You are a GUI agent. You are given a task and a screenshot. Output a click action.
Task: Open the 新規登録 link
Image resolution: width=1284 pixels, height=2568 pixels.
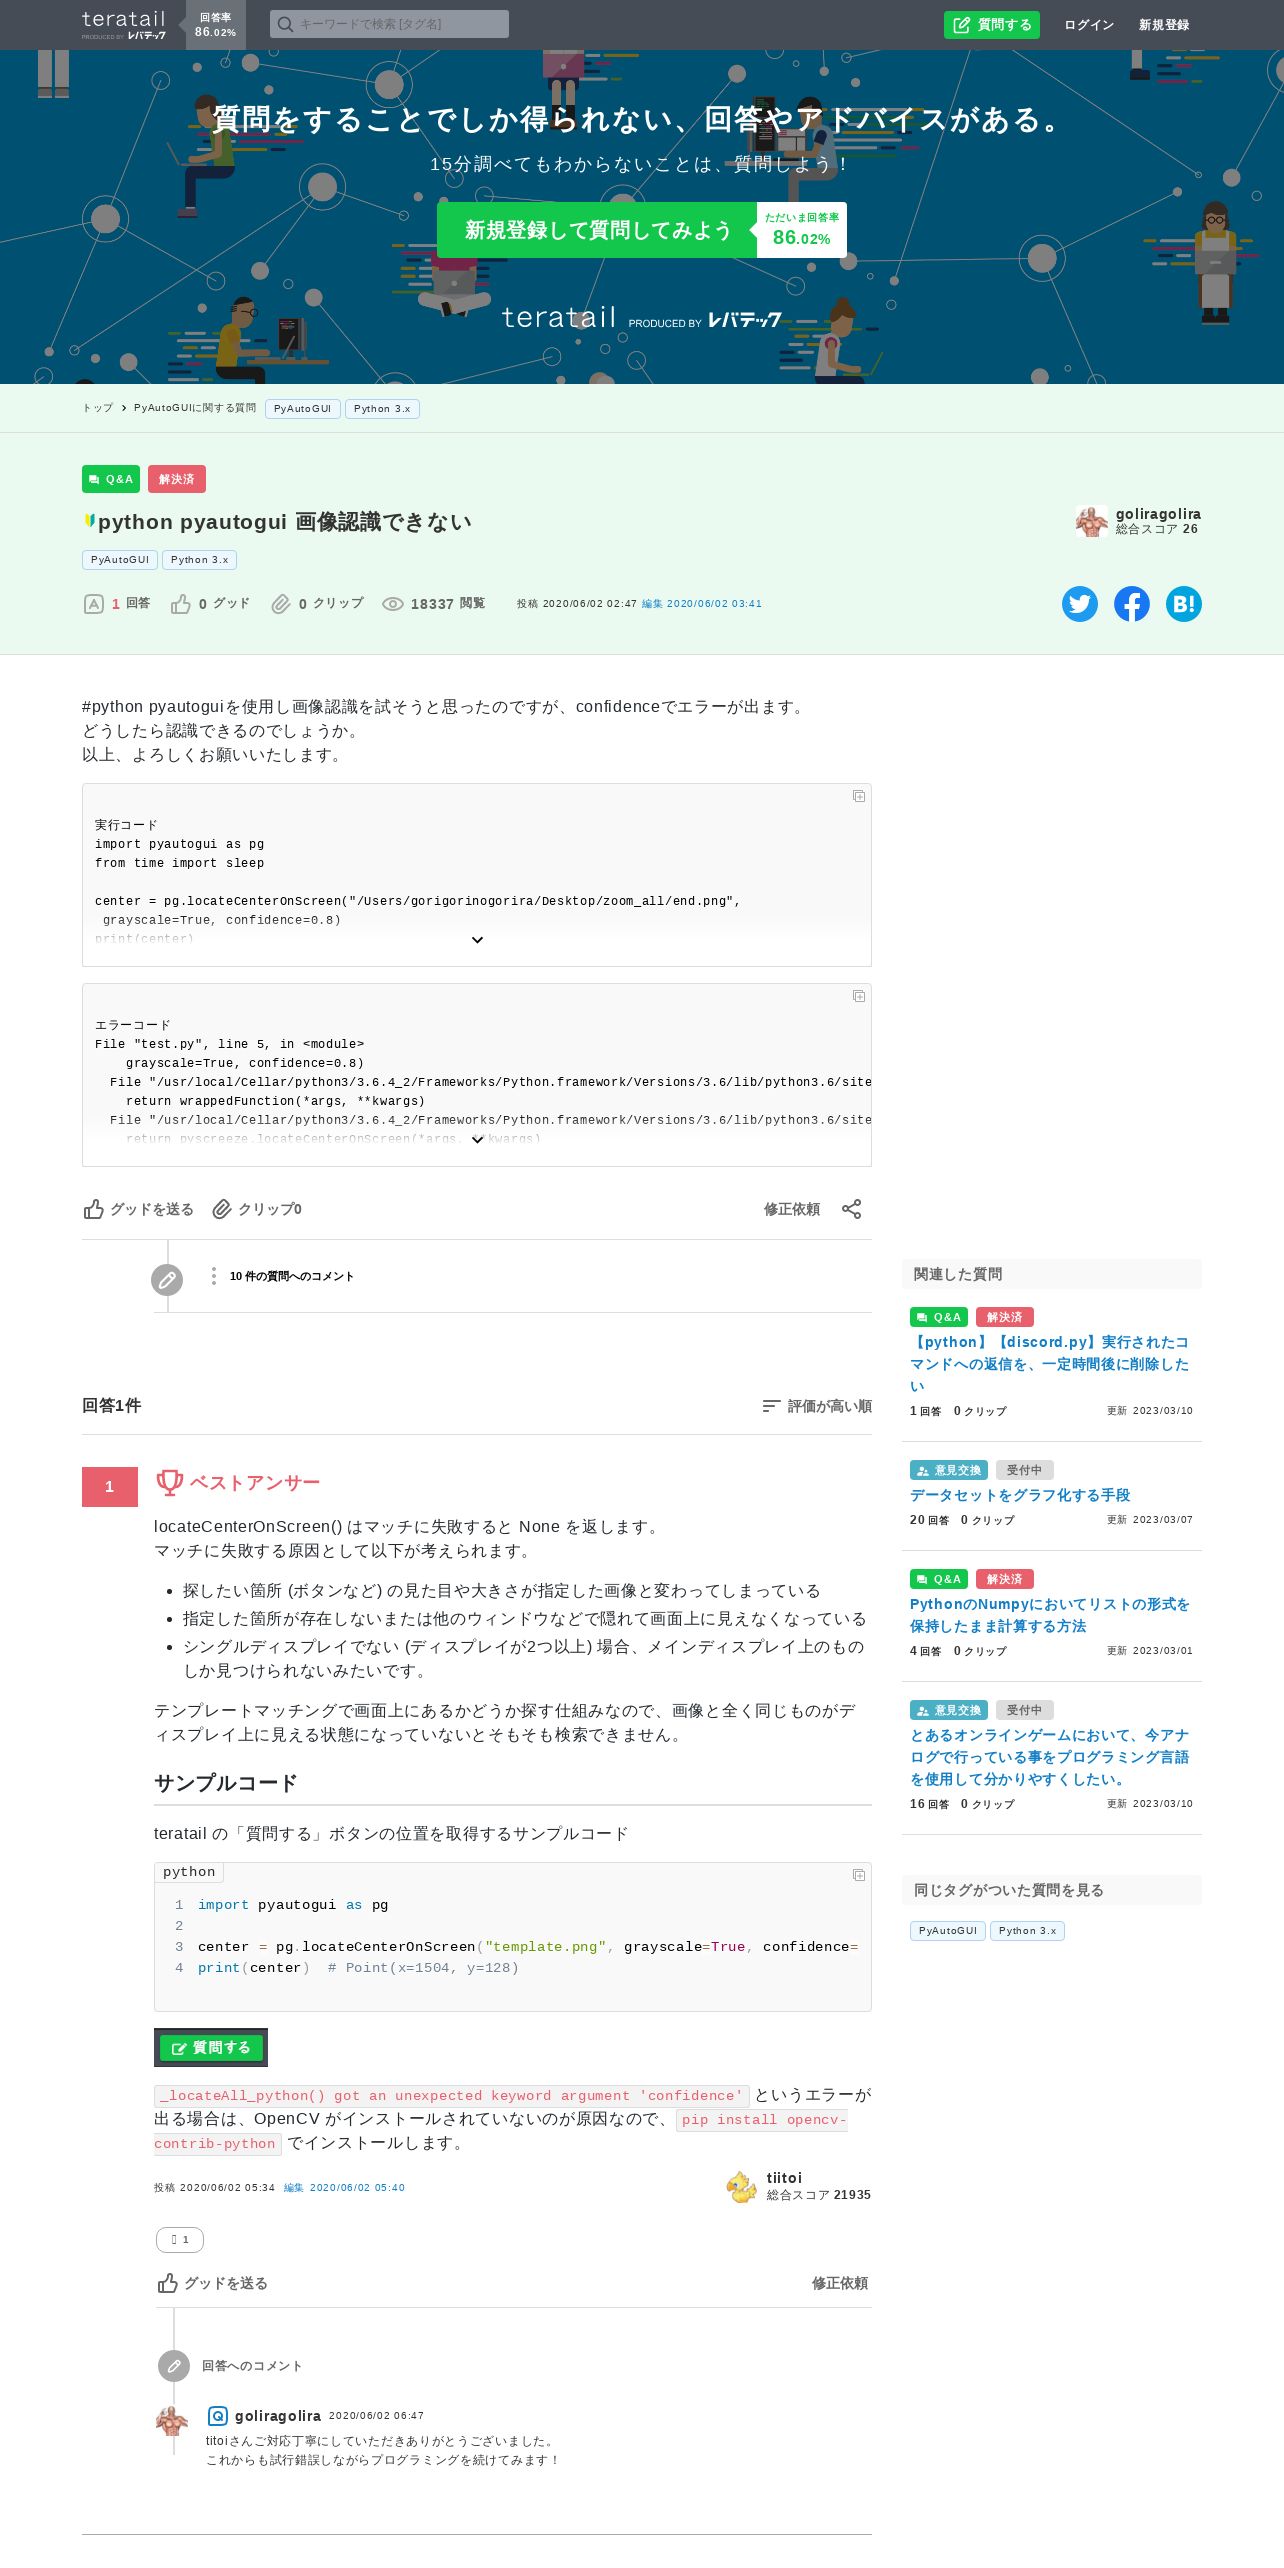tap(1163, 25)
